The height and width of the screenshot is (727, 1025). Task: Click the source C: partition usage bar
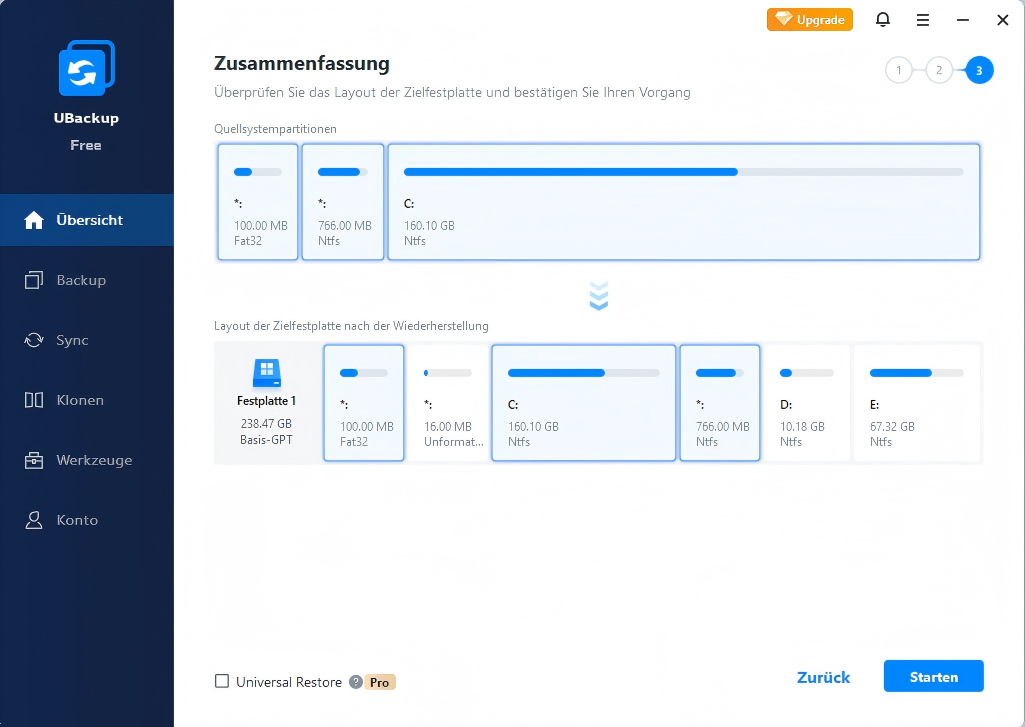683,172
